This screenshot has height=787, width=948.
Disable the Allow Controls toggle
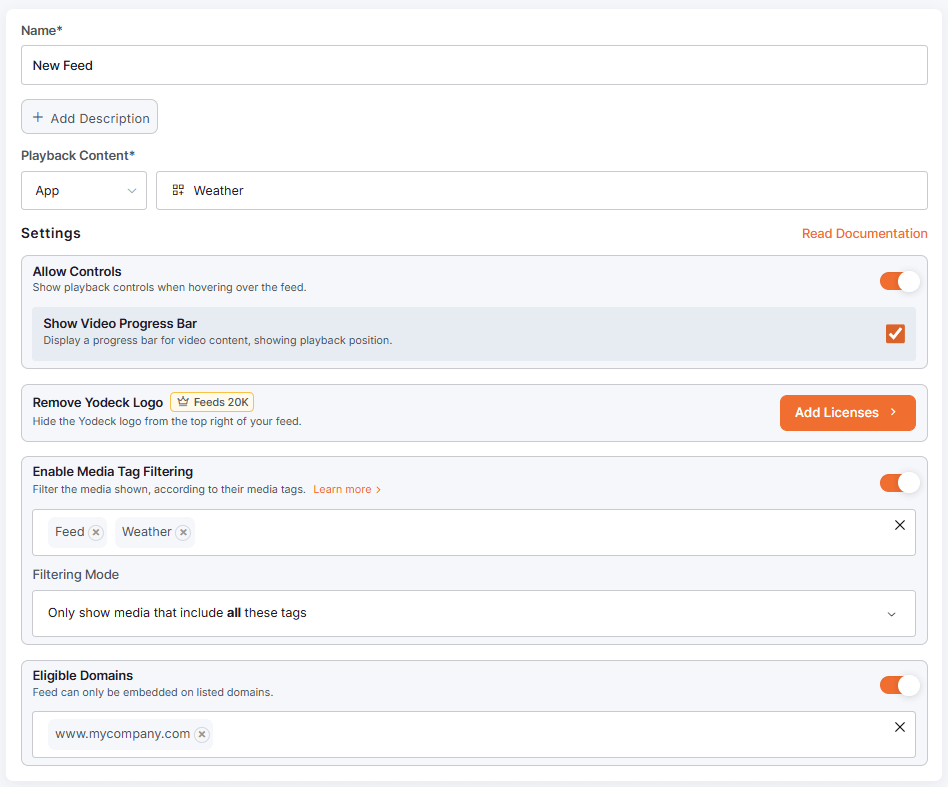click(899, 281)
